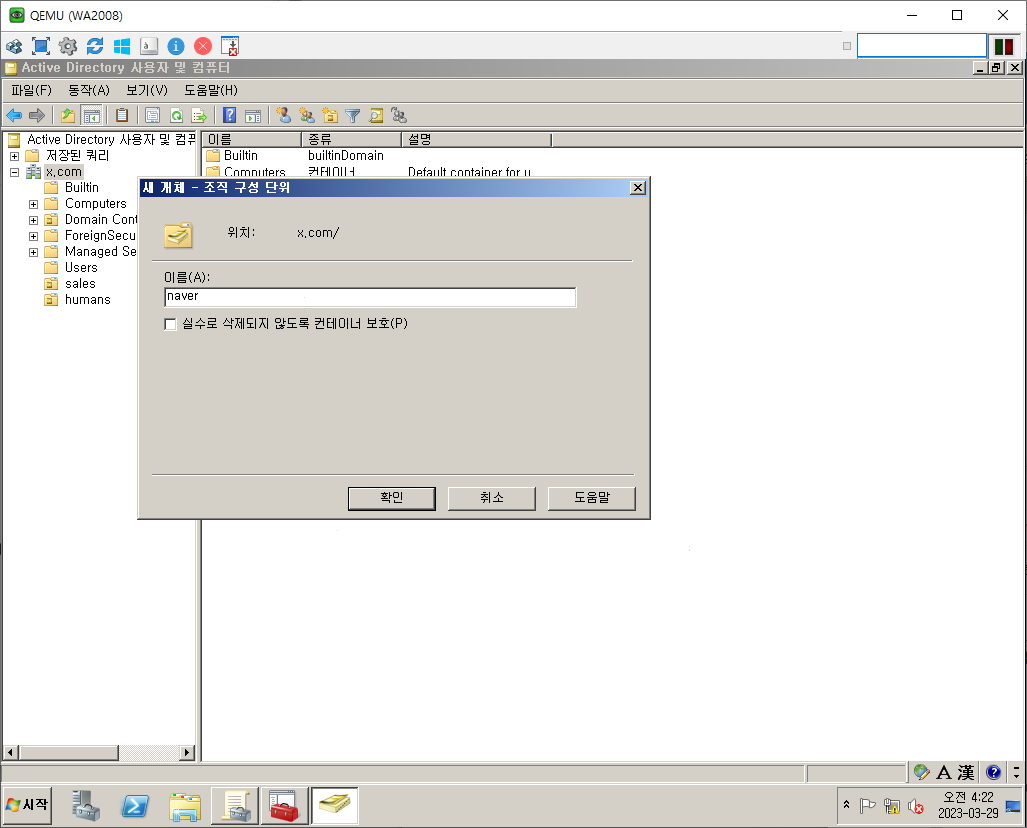Expand the Domain Controllers tree node
This screenshot has width=1027, height=828.
coord(33,220)
